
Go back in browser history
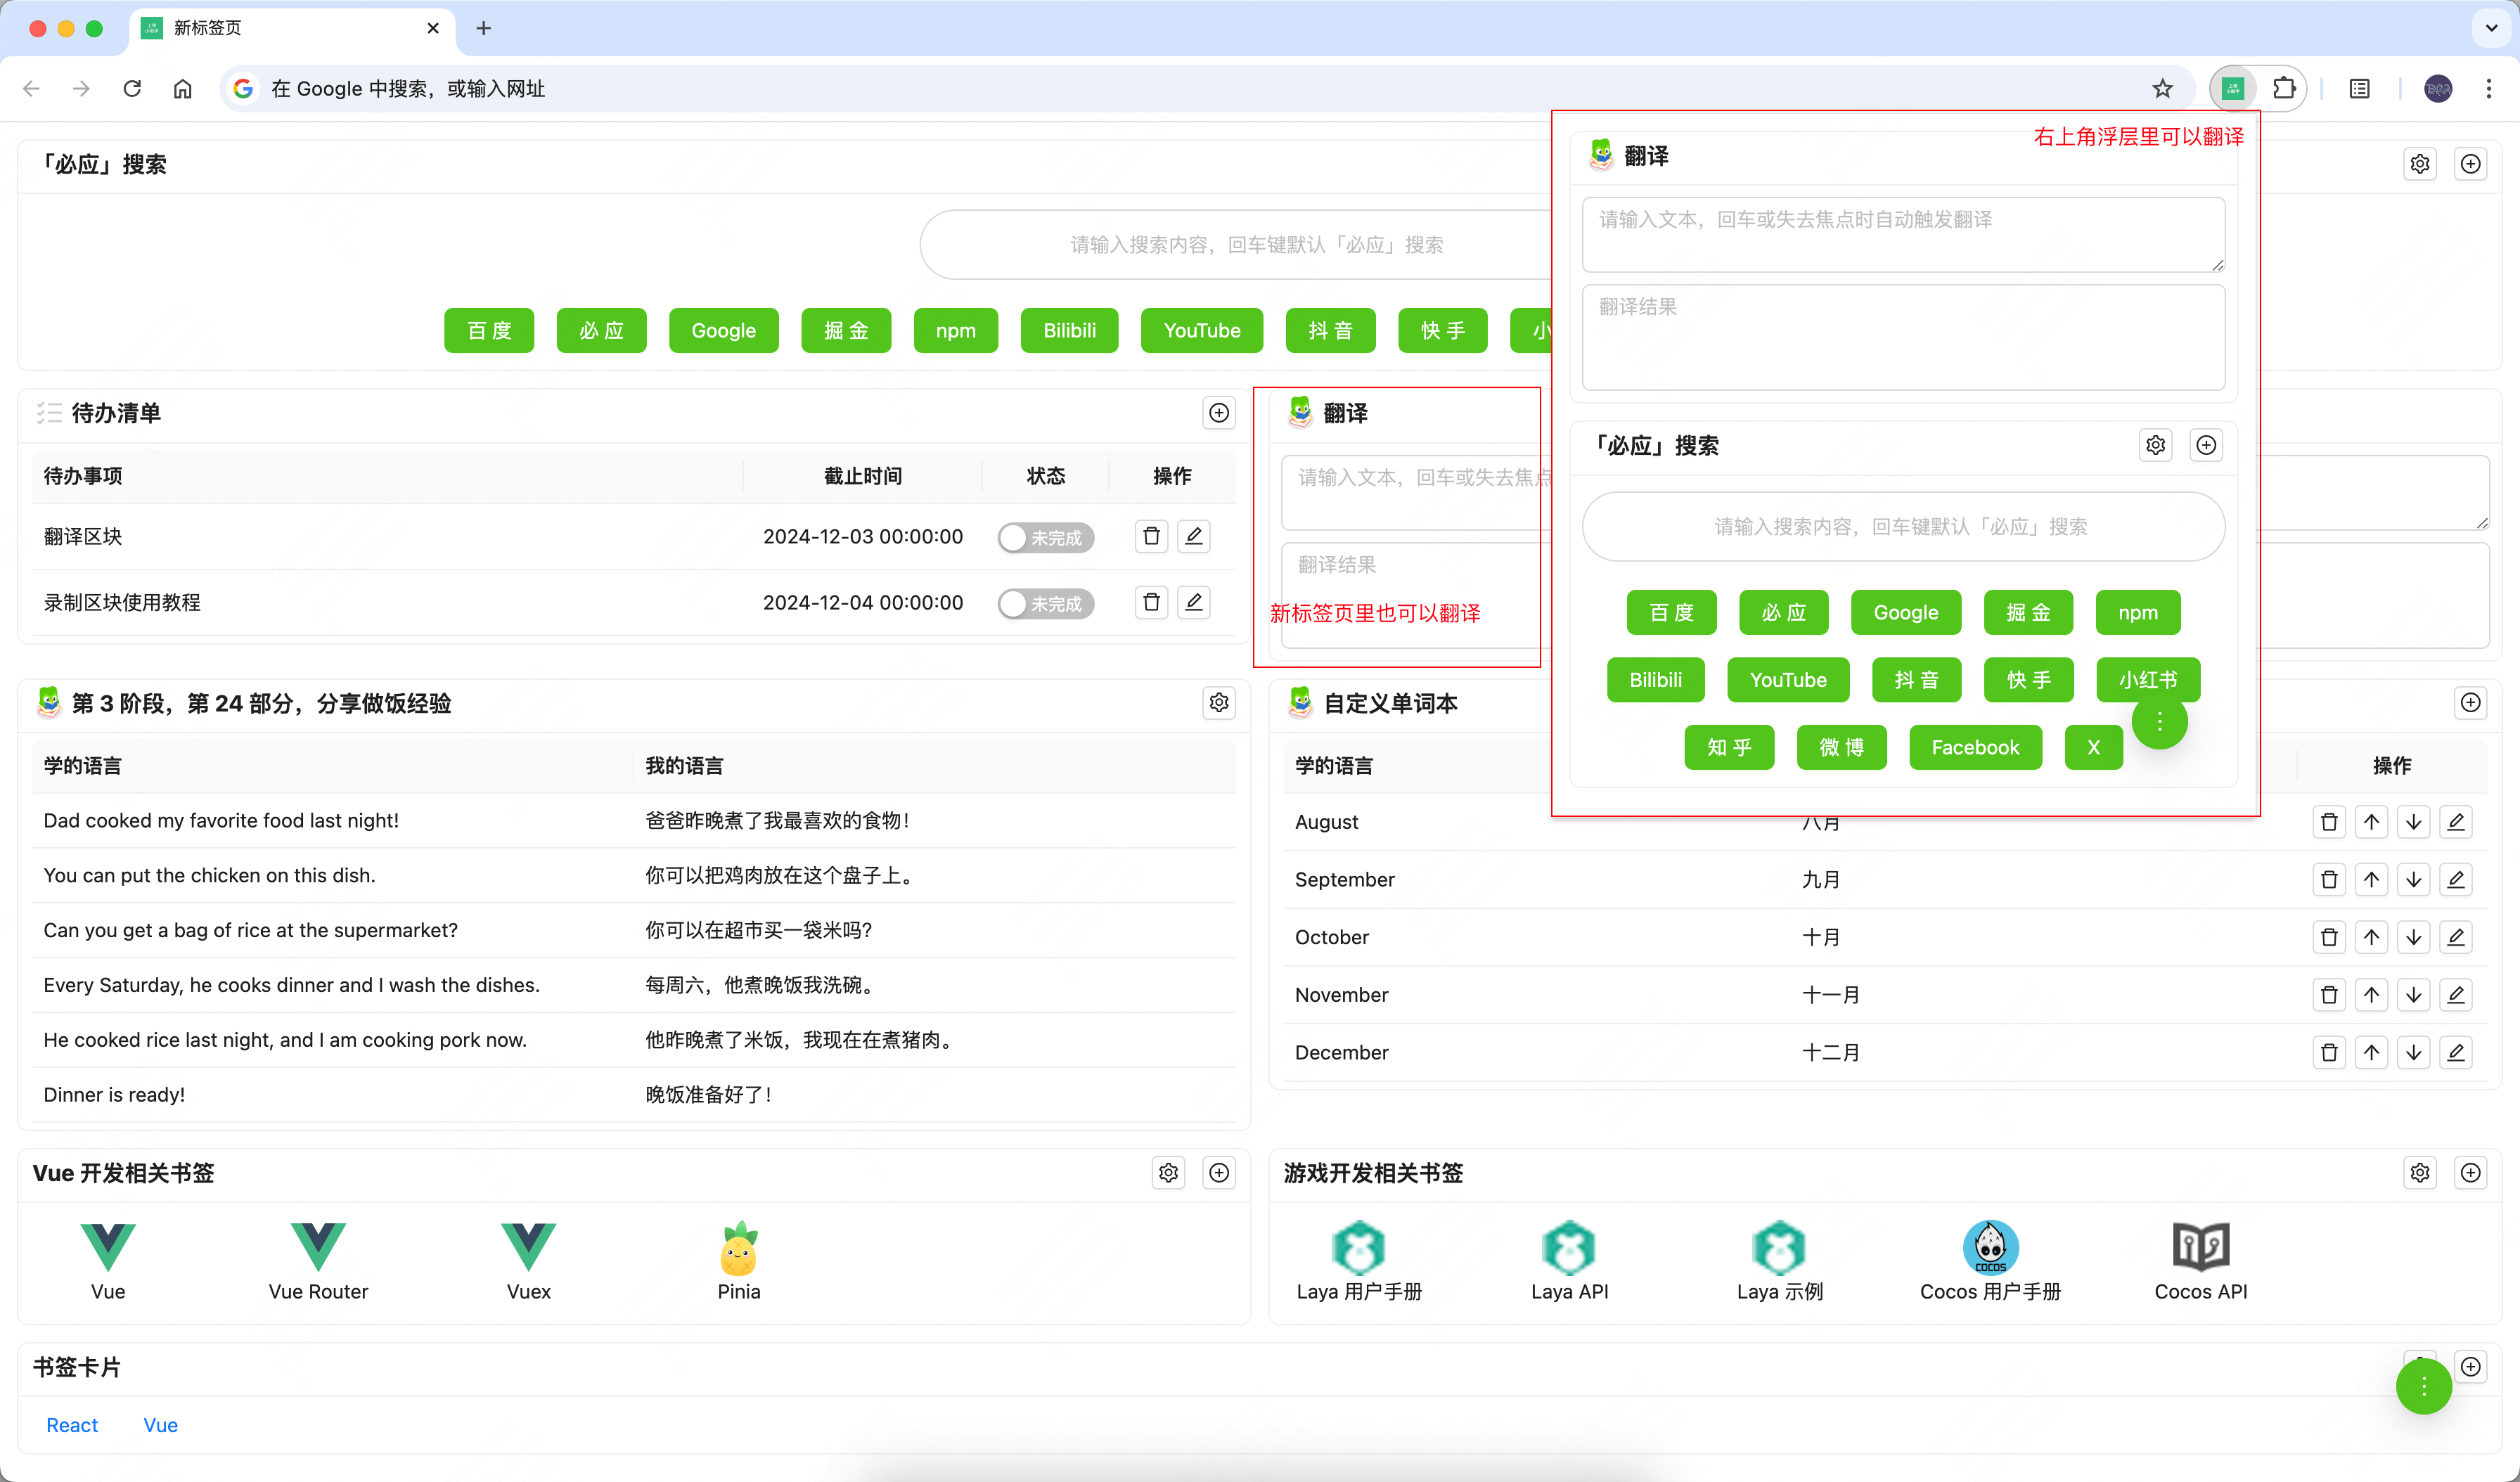click(32, 89)
